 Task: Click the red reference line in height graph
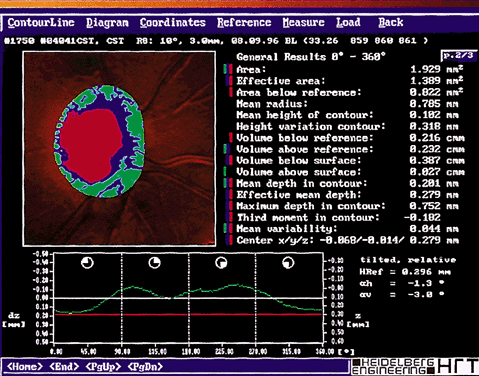coord(188,314)
